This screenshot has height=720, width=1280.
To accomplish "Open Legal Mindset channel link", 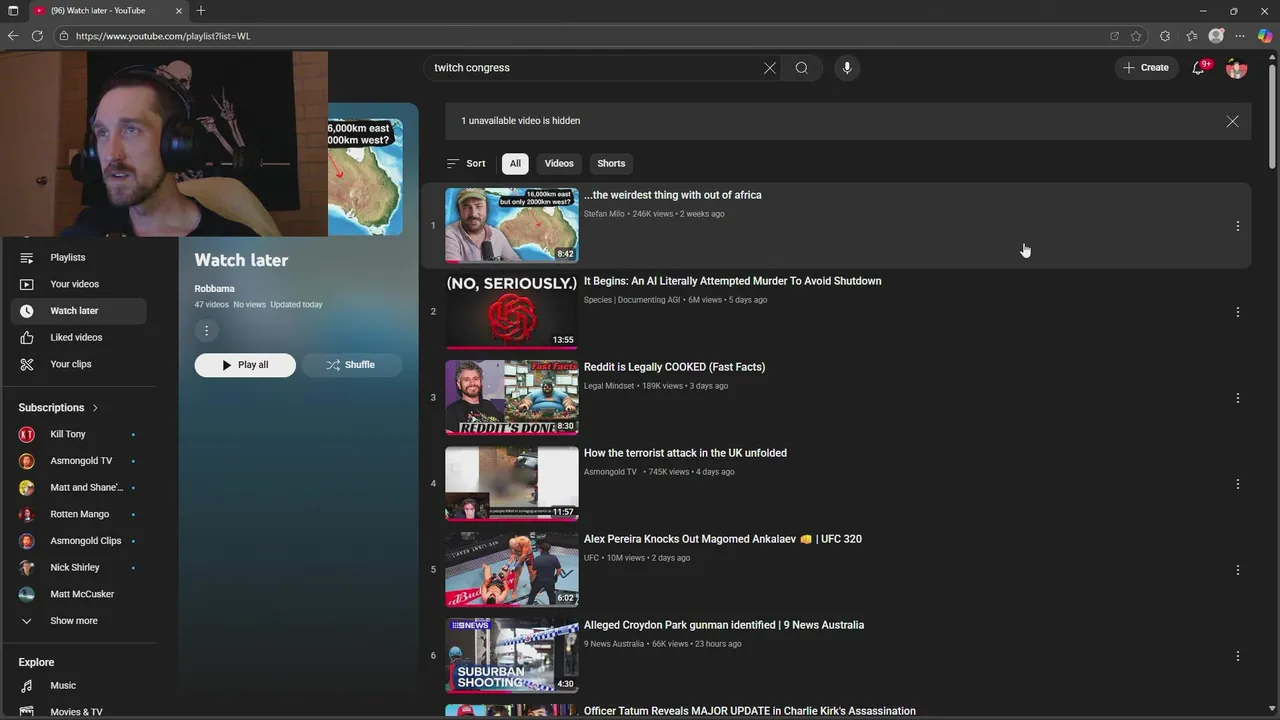I will (609, 386).
